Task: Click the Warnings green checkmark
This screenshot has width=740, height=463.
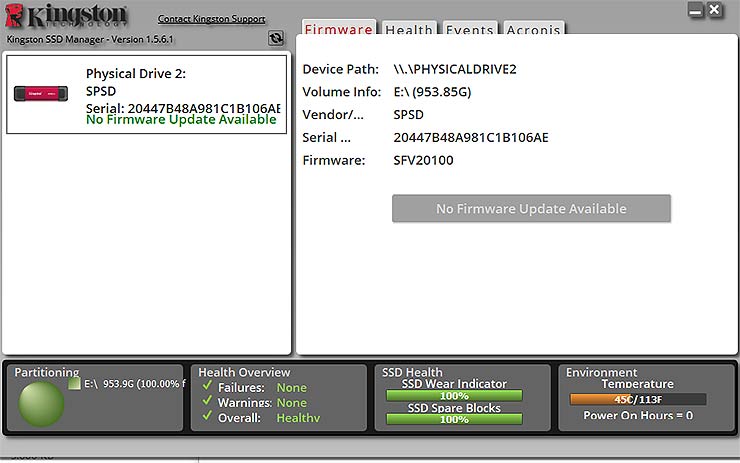Action: pos(207,401)
